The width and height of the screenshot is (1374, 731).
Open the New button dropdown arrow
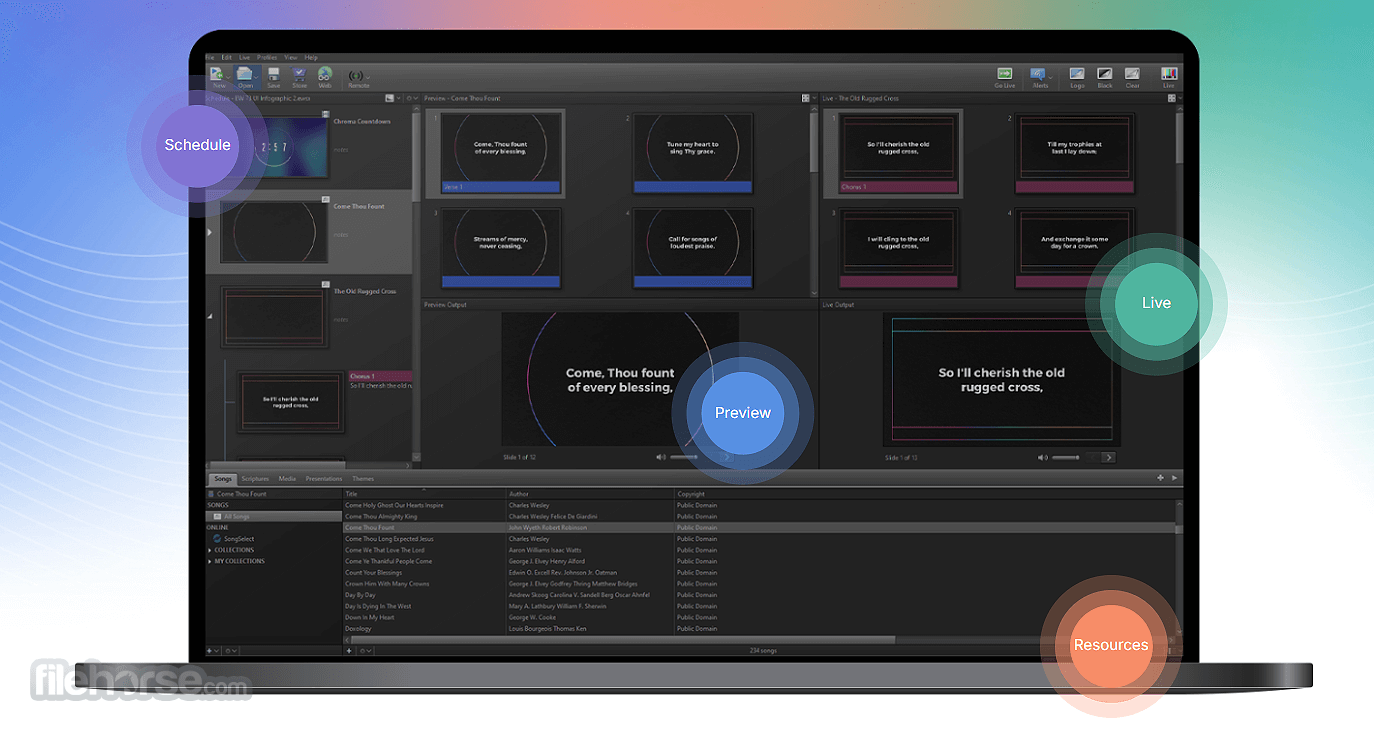coord(230,75)
